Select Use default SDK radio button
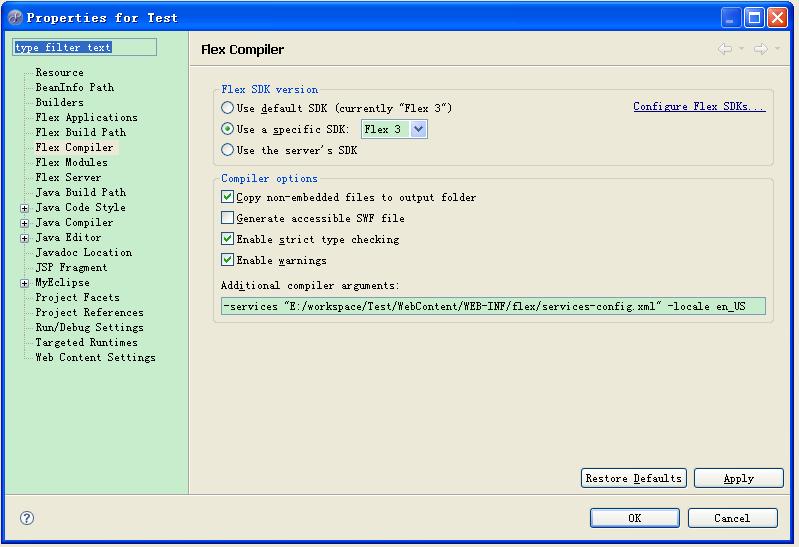The image size is (799, 547). (227, 108)
